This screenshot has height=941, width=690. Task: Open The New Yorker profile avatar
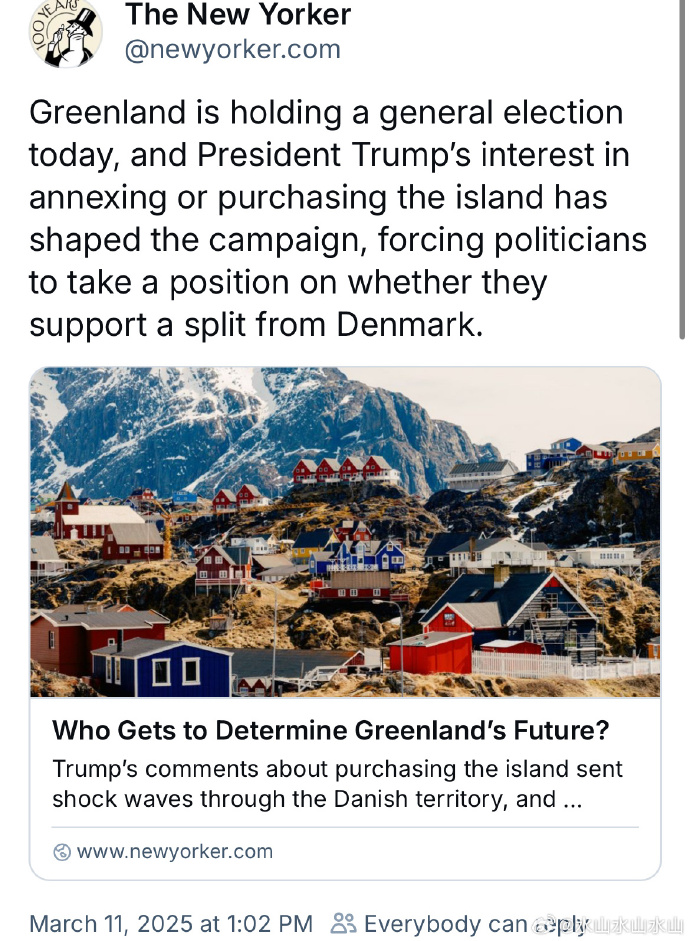pyautogui.click(x=65, y=33)
